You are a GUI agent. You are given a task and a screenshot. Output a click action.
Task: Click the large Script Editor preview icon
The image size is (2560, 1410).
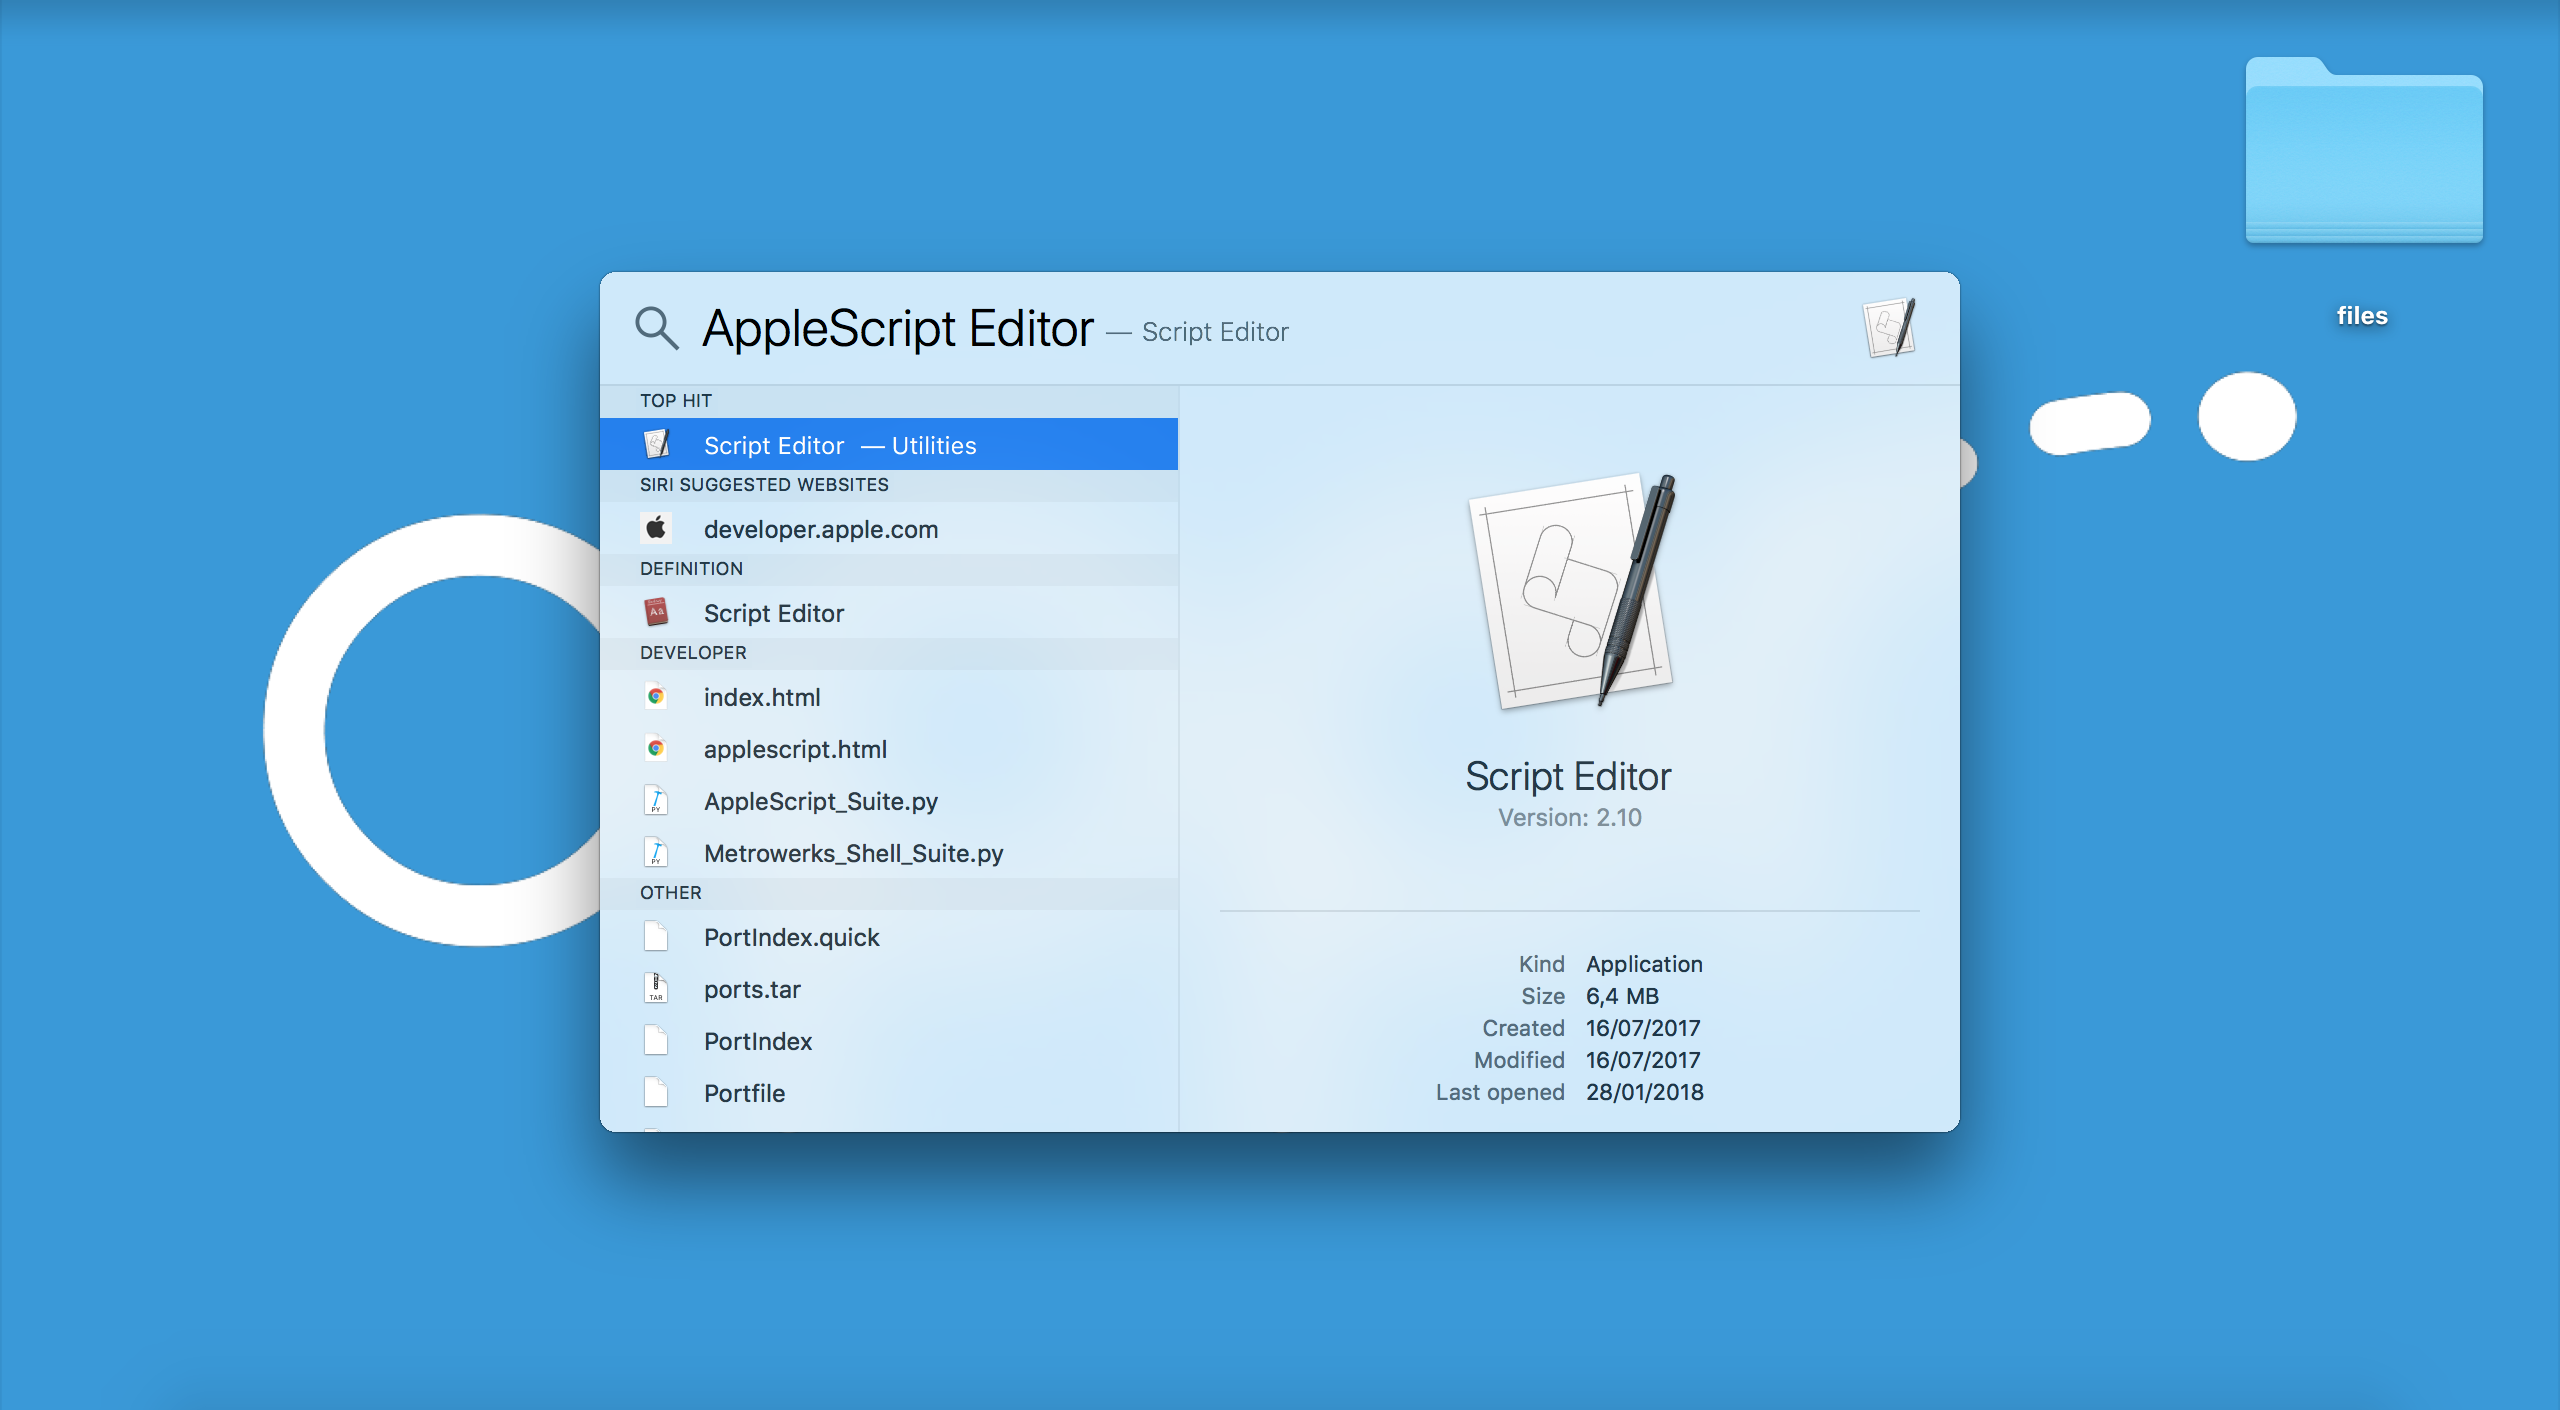[1570, 591]
